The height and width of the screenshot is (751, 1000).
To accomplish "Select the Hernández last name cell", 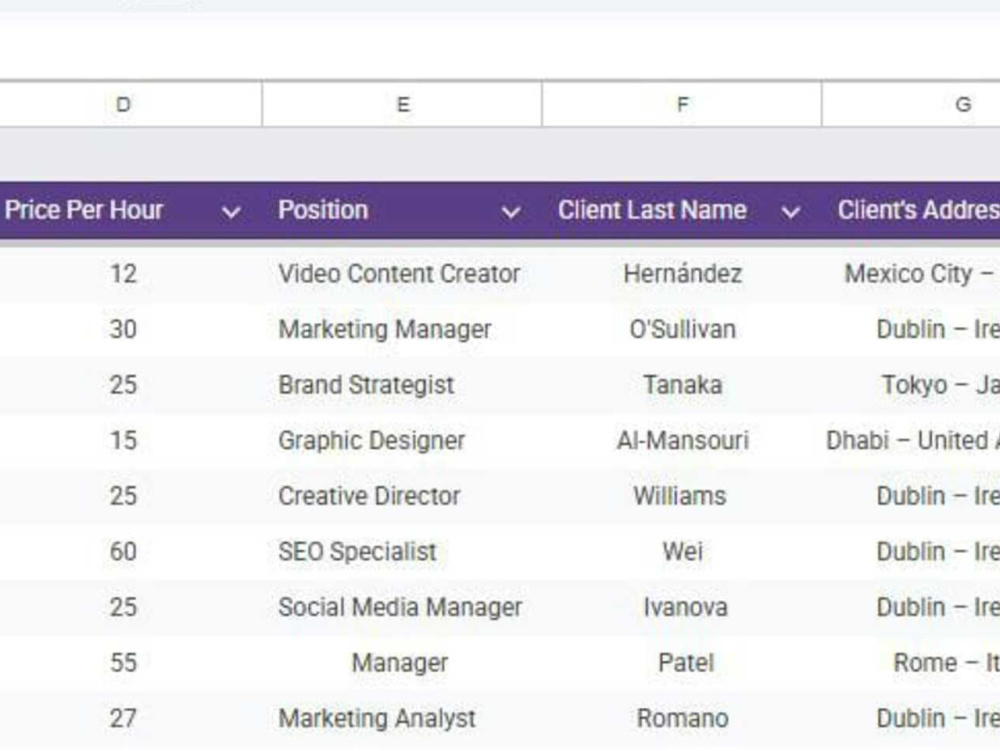I will pos(682,275).
